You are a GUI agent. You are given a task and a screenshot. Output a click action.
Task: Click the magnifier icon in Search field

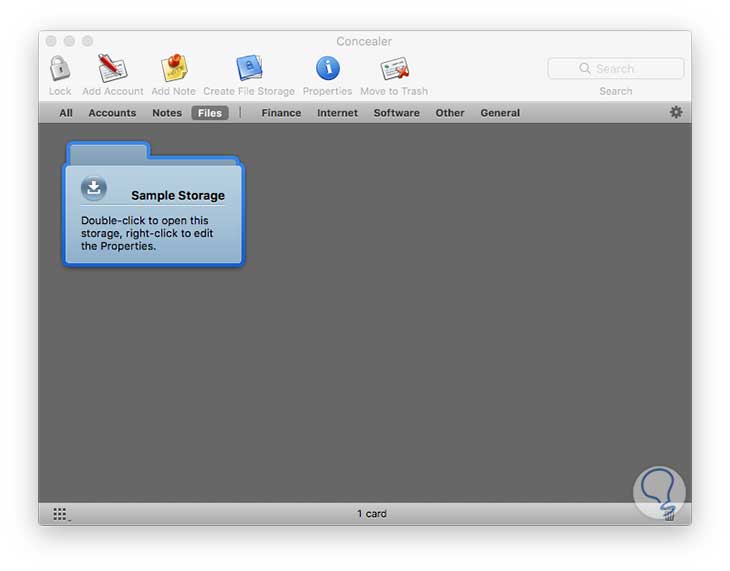pos(585,68)
